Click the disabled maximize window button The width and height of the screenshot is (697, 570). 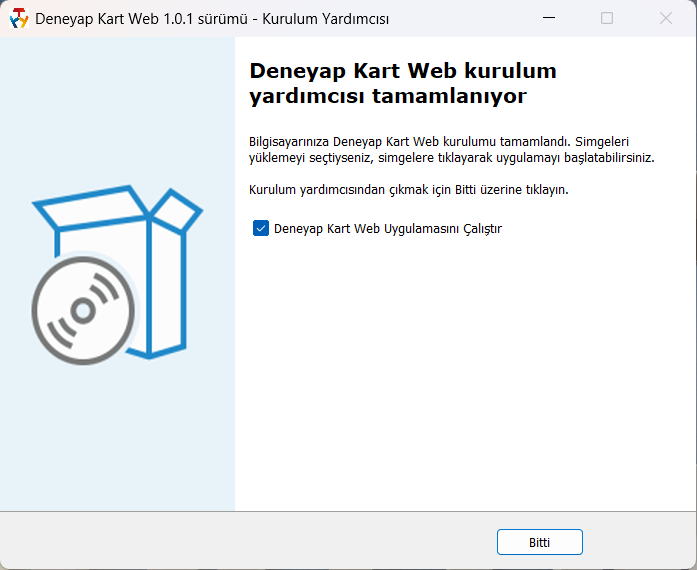[607, 18]
